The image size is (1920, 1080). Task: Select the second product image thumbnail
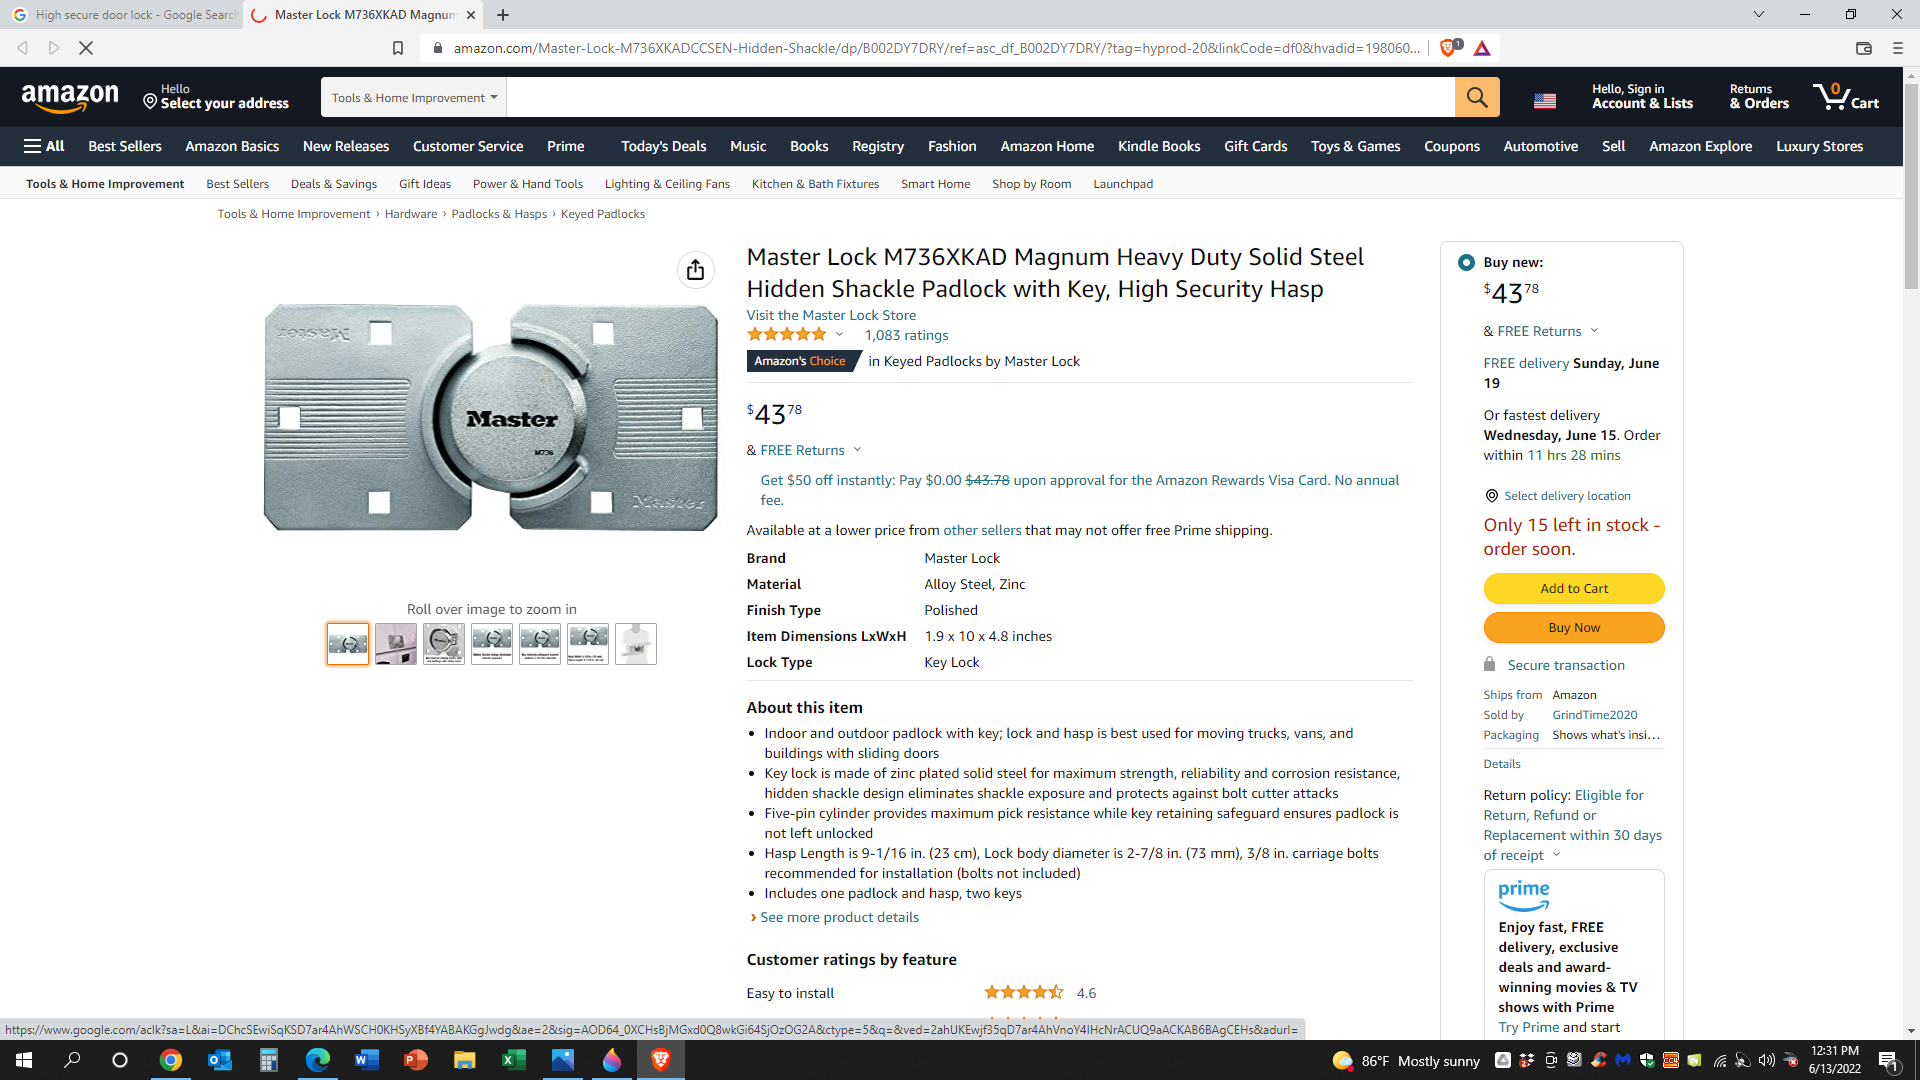click(395, 644)
